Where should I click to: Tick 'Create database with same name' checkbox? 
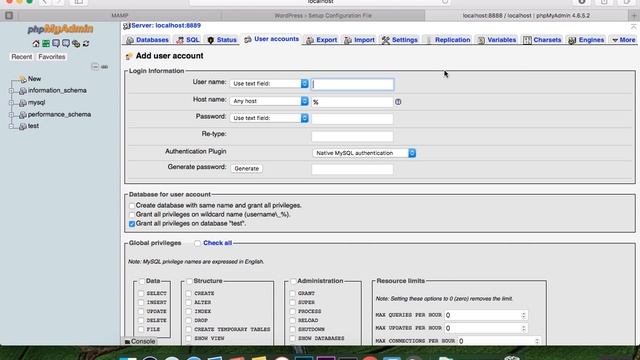(x=132, y=206)
